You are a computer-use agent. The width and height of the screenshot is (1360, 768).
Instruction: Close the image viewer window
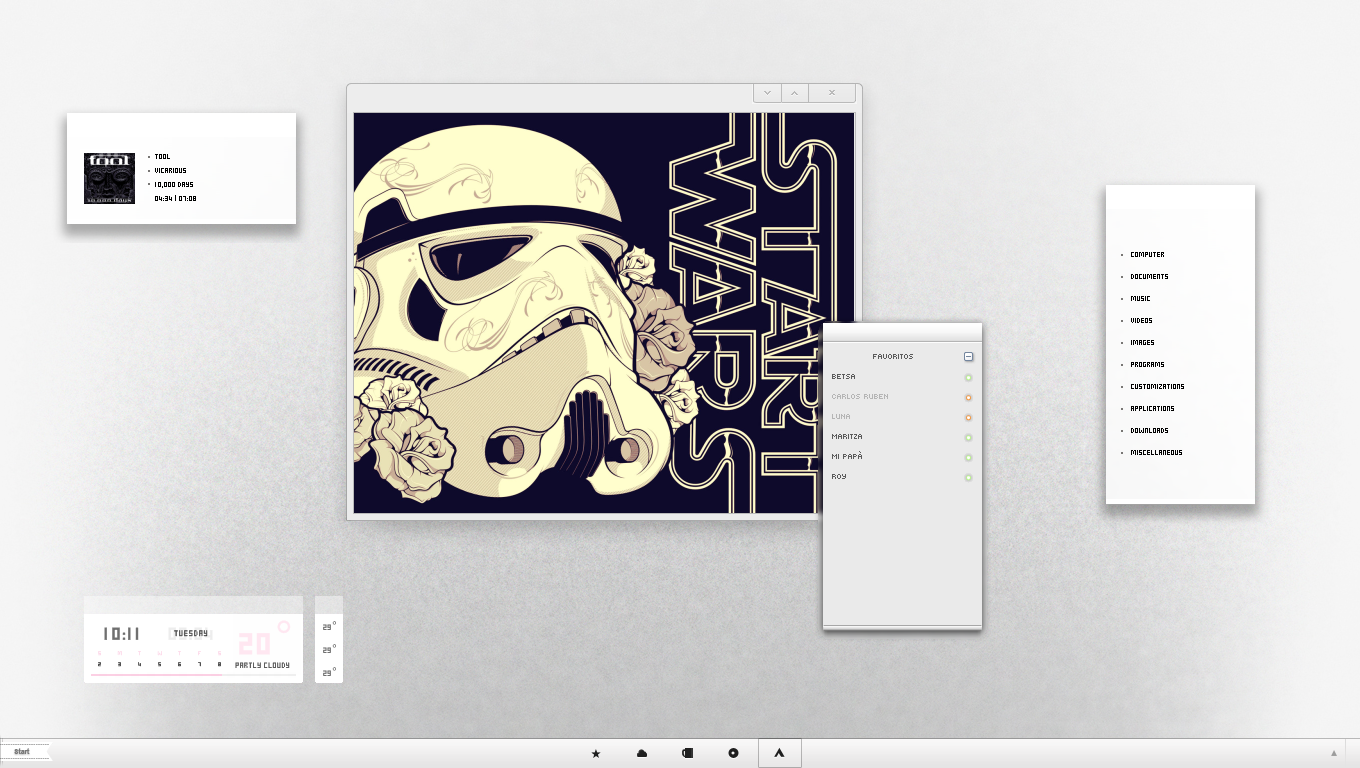(832, 93)
